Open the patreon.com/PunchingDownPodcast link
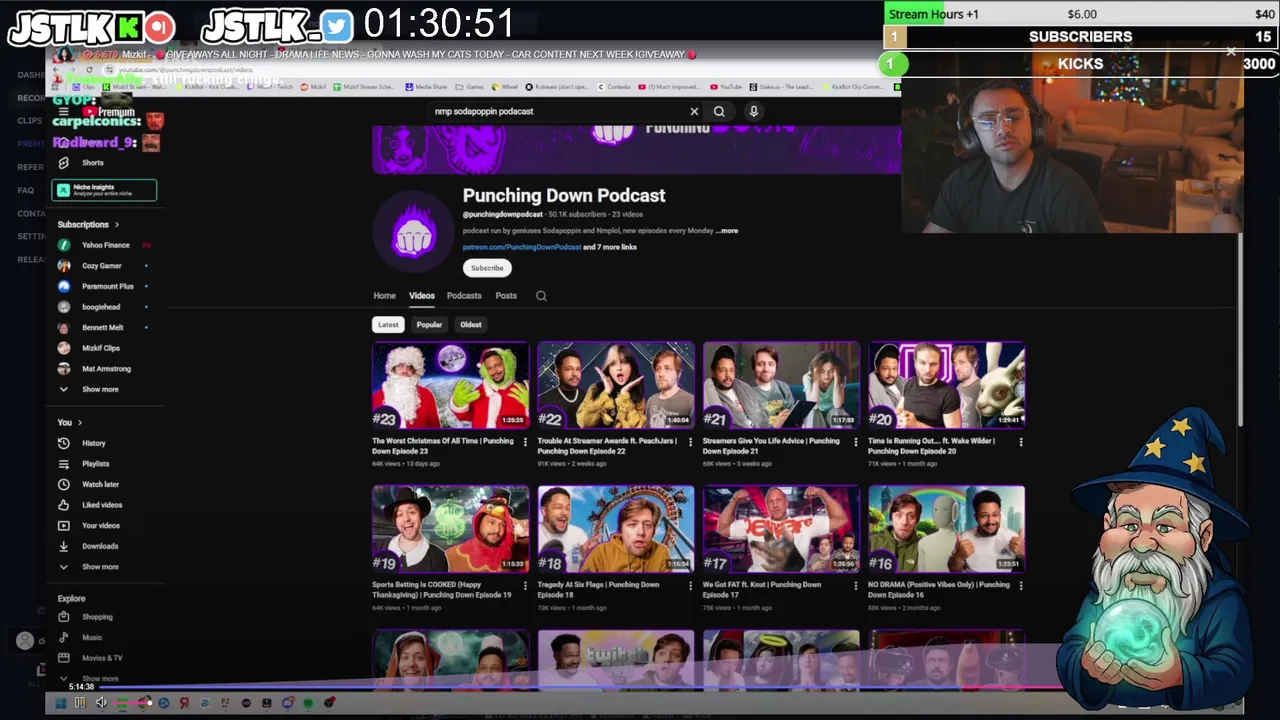The height and width of the screenshot is (720, 1280). pos(521,247)
